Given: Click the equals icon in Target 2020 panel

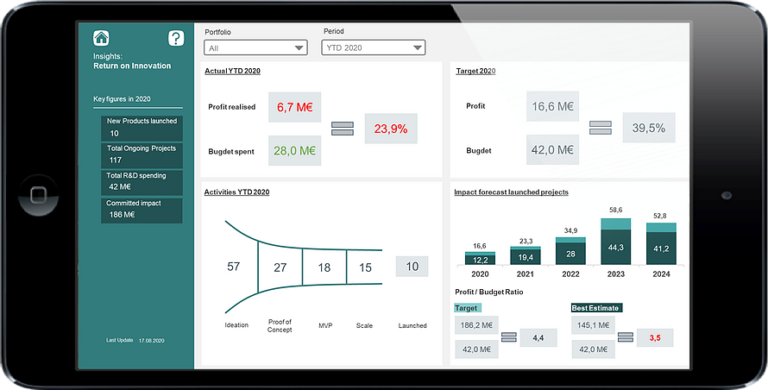Looking at the screenshot, I should 600,128.
